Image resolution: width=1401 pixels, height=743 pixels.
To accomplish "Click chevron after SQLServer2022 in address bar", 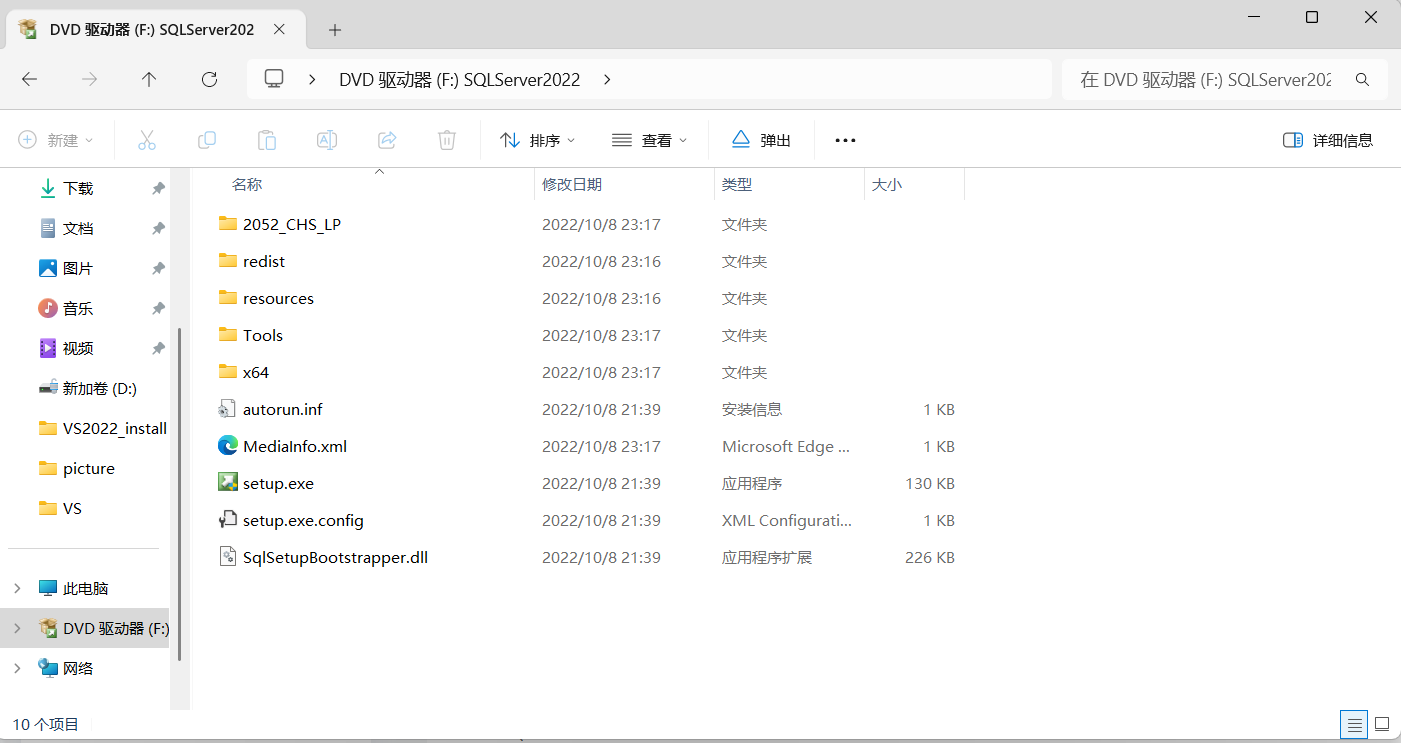I will (x=607, y=79).
